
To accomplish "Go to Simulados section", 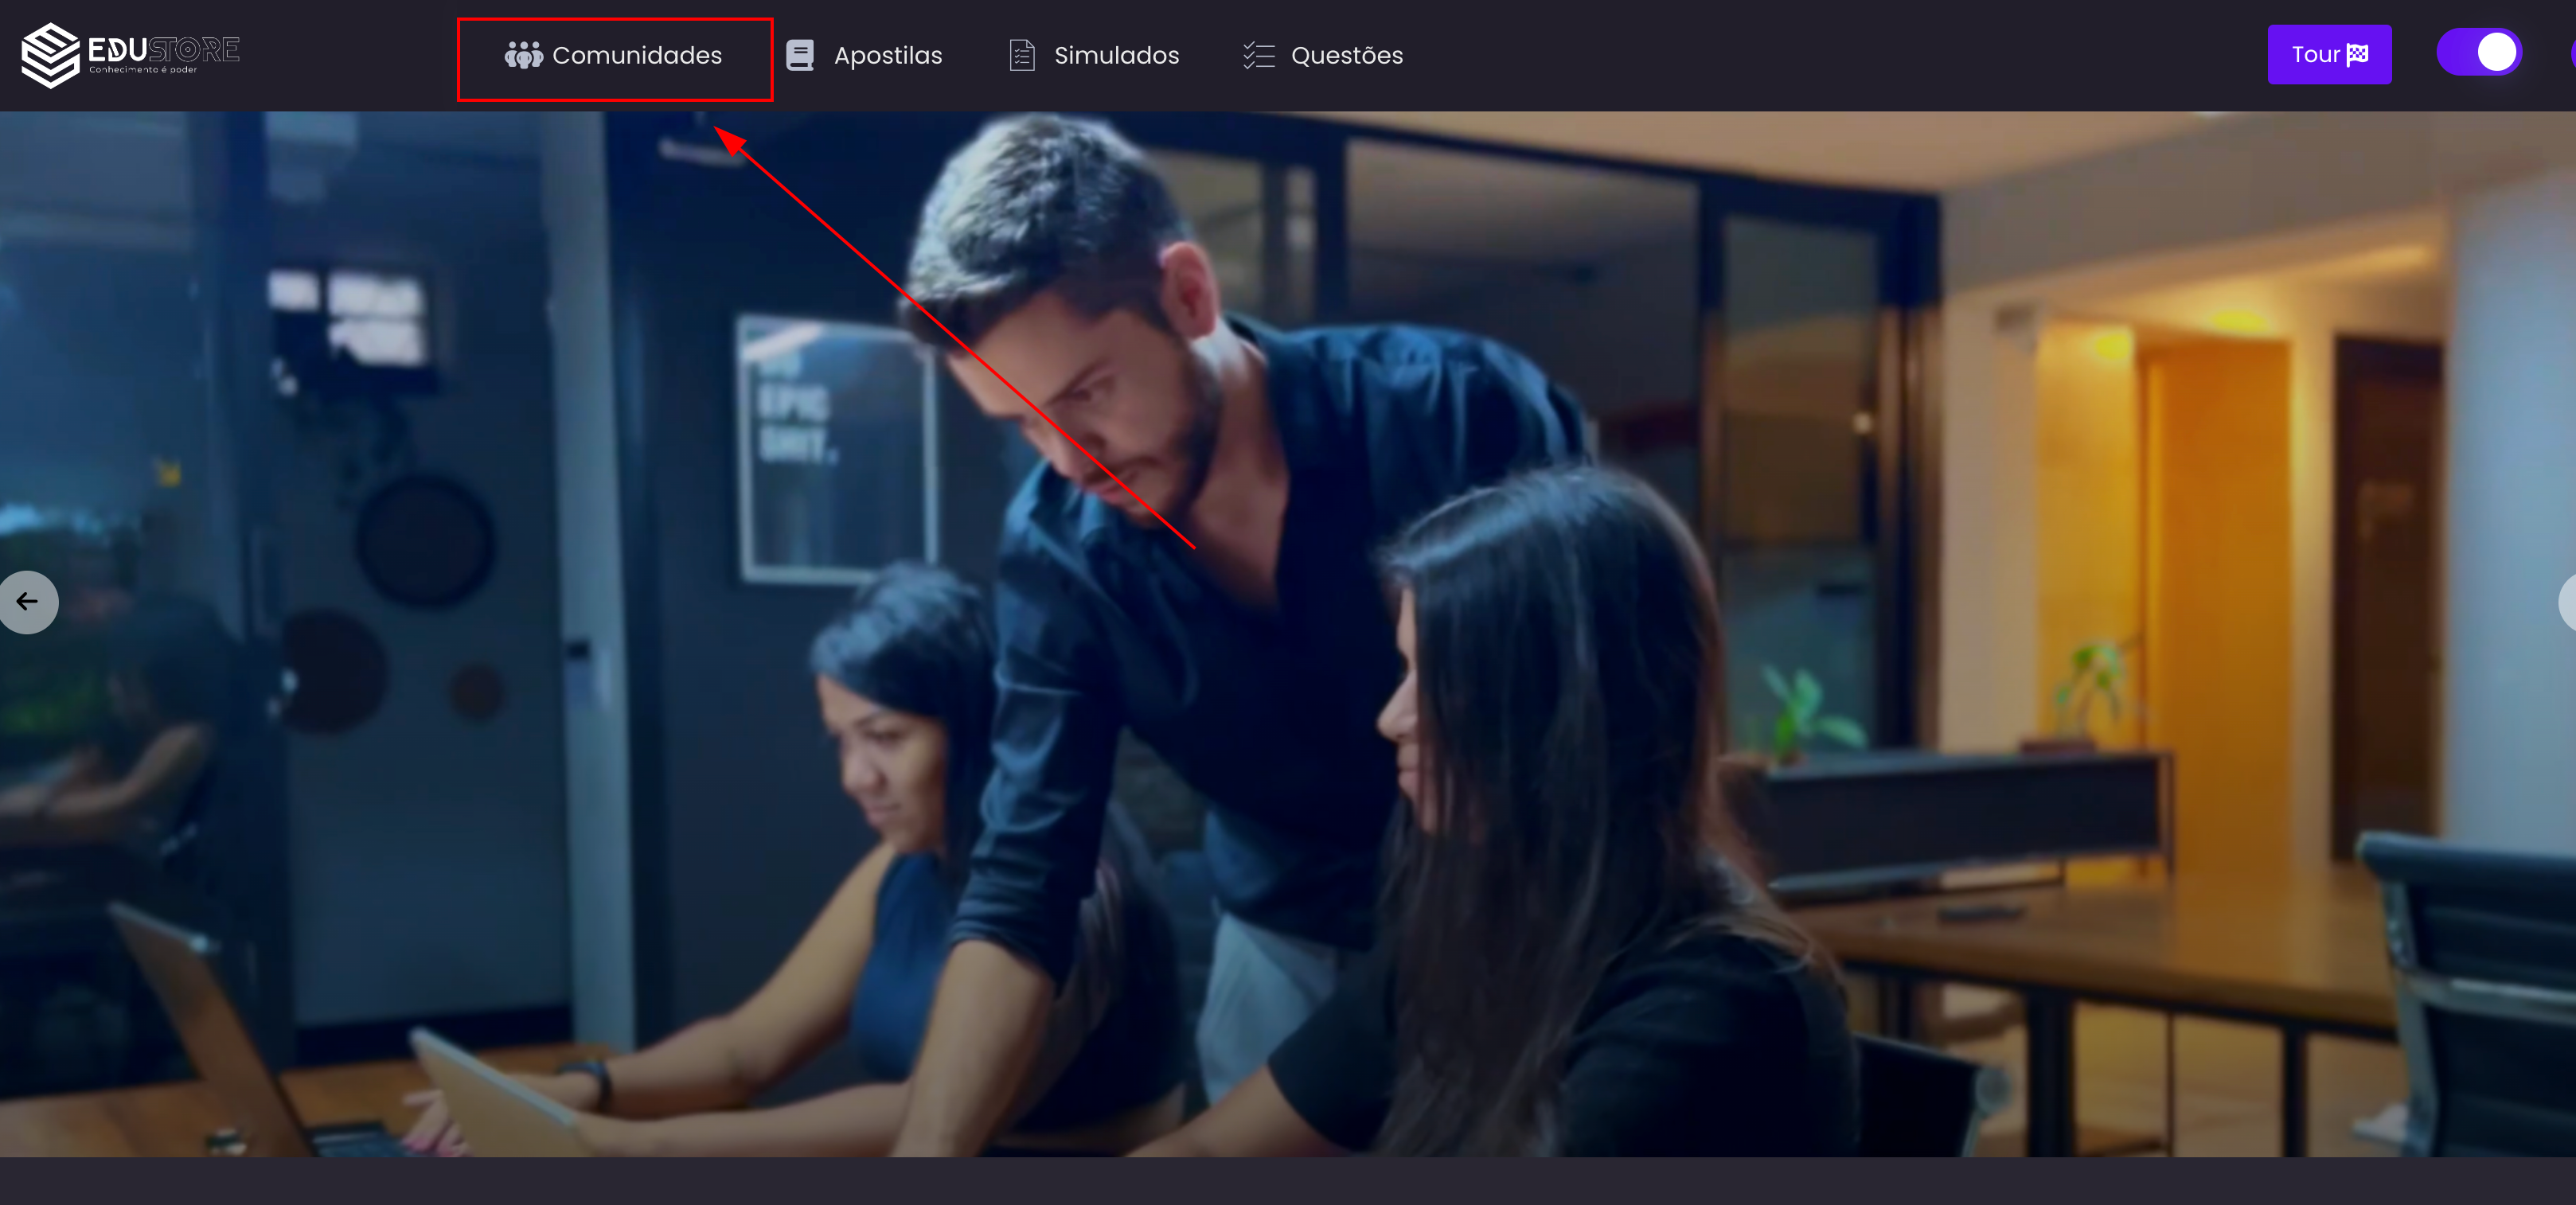I will click(1116, 55).
